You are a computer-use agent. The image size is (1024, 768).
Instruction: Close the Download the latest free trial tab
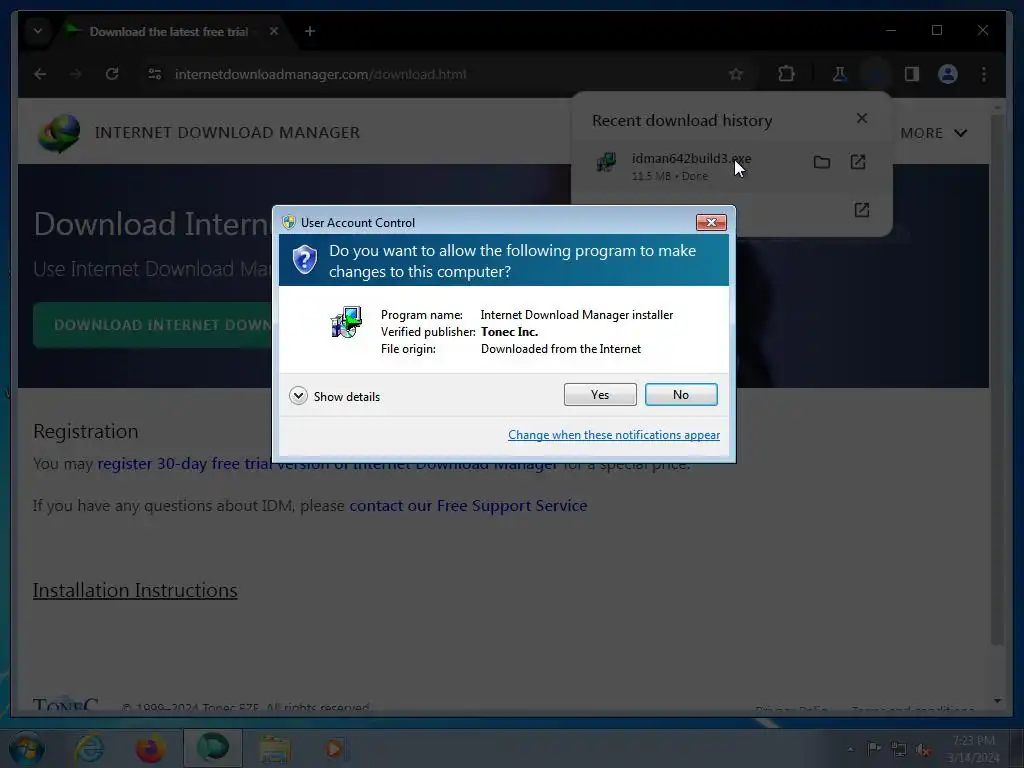point(274,31)
